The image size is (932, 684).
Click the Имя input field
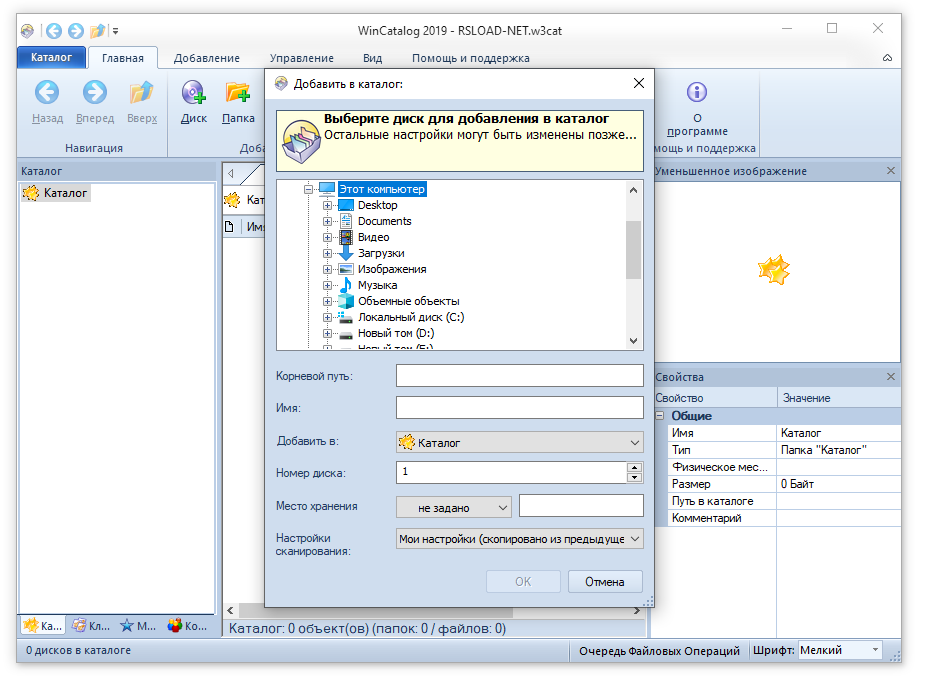coord(519,408)
